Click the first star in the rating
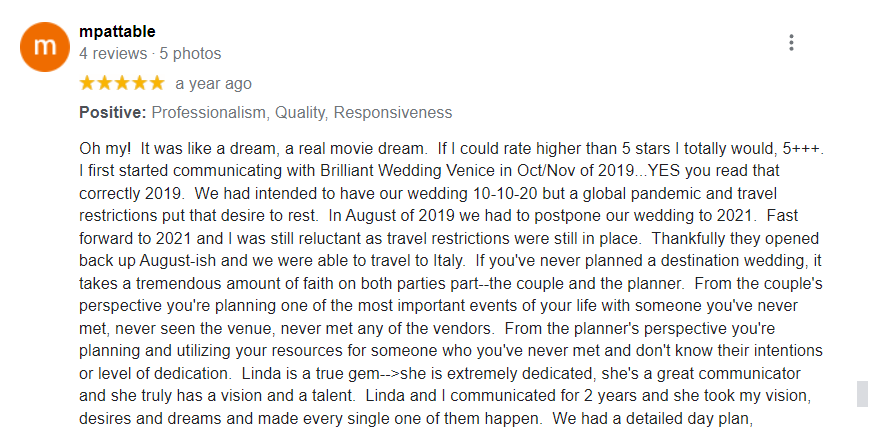The width and height of the screenshot is (892, 428). (x=88, y=83)
